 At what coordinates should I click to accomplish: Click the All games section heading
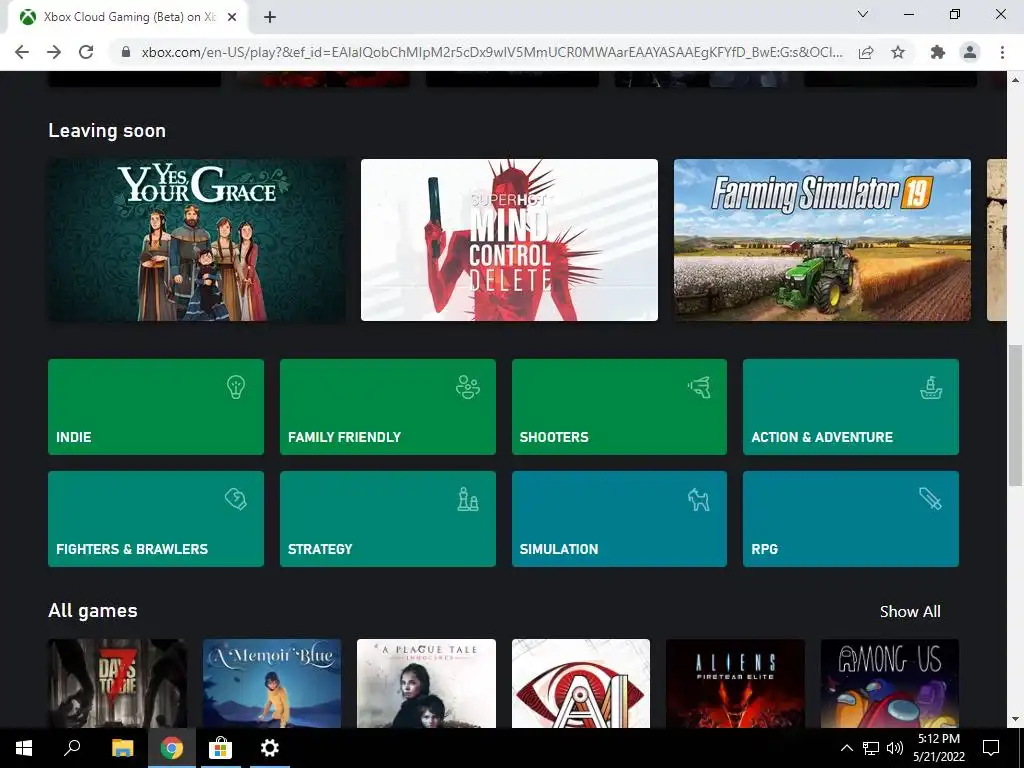coord(93,611)
